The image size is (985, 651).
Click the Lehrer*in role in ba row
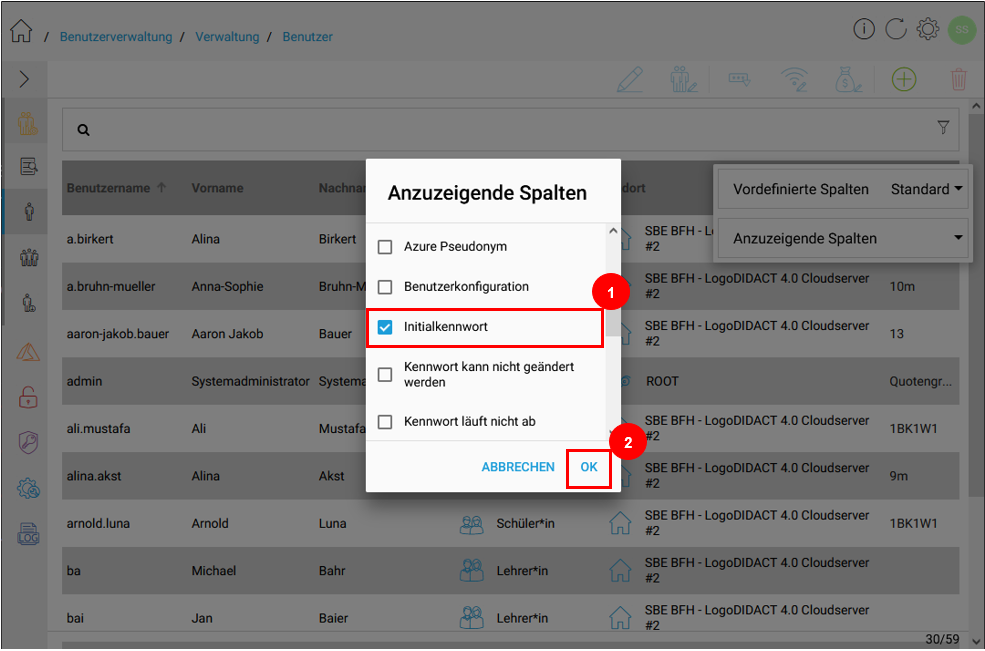(x=522, y=571)
